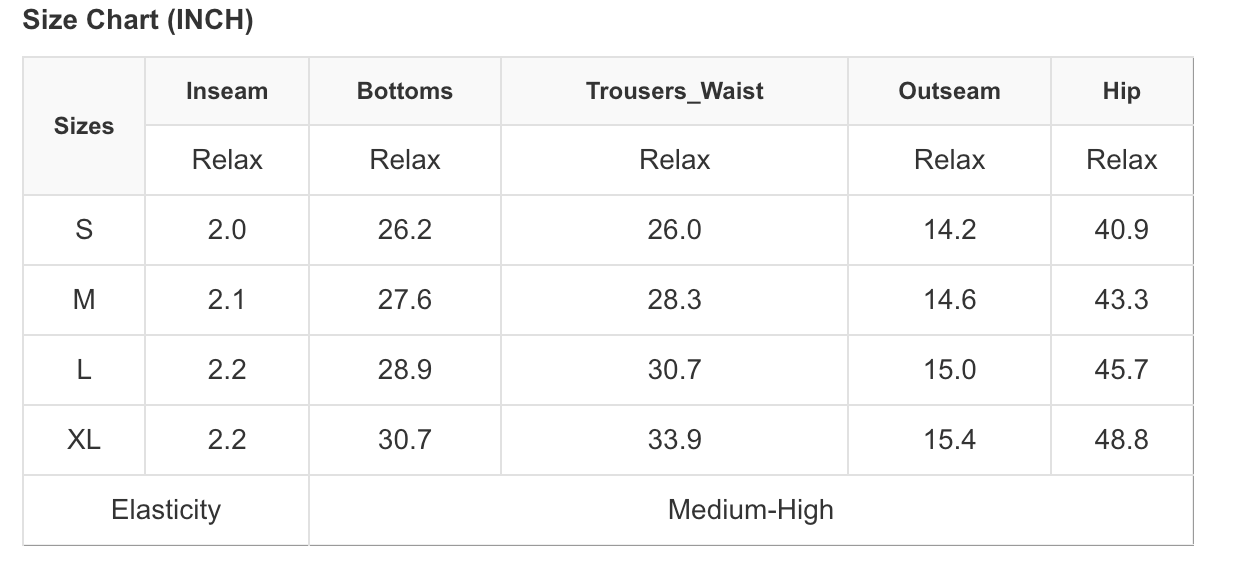This screenshot has width=1248, height=580.
Task: Click the Bottoms column header
Action: tap(405, 91)
